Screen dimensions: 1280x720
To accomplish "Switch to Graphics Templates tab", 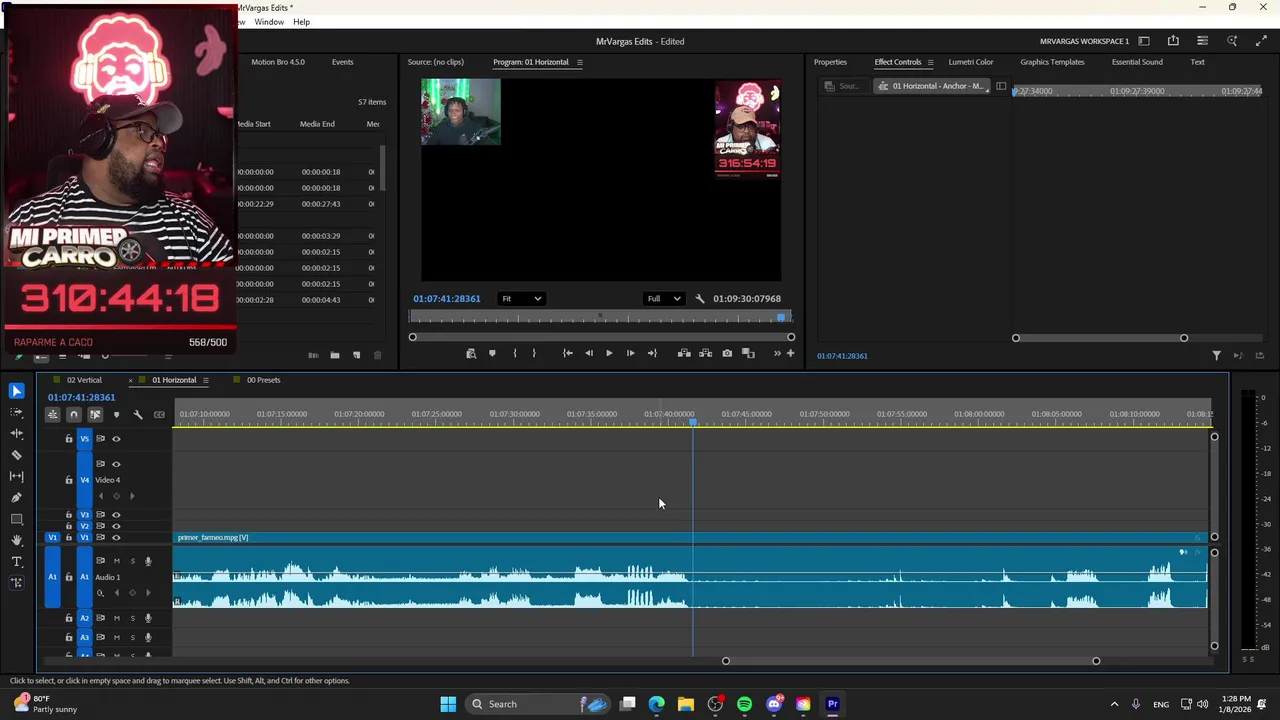I will click(x=1052, y=62).
